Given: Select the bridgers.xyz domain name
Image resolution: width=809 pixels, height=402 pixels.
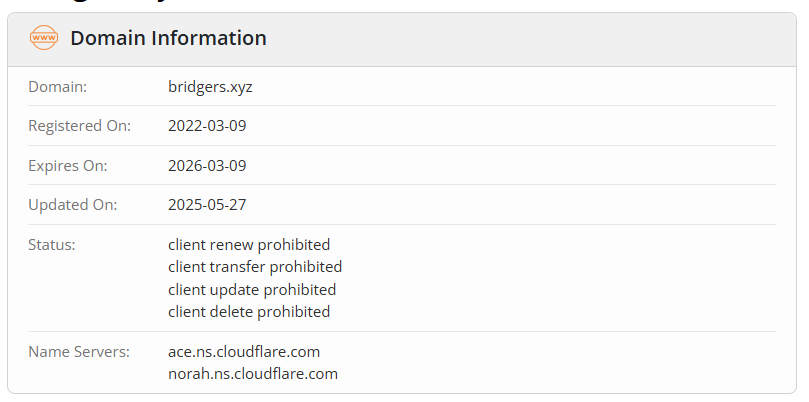Looking at the screenshot, I should pyautogui.click(x=210, y=87).
